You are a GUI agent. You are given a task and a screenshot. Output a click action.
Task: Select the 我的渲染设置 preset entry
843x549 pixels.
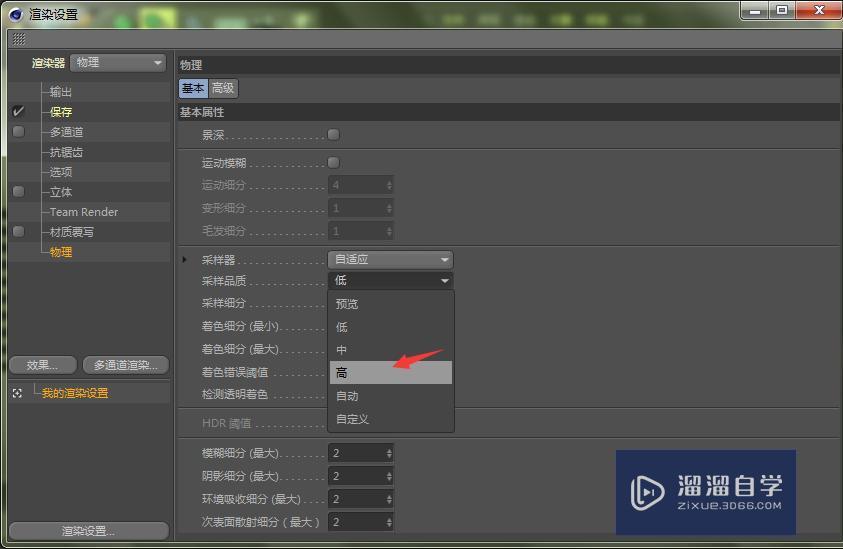coord(75,393)
